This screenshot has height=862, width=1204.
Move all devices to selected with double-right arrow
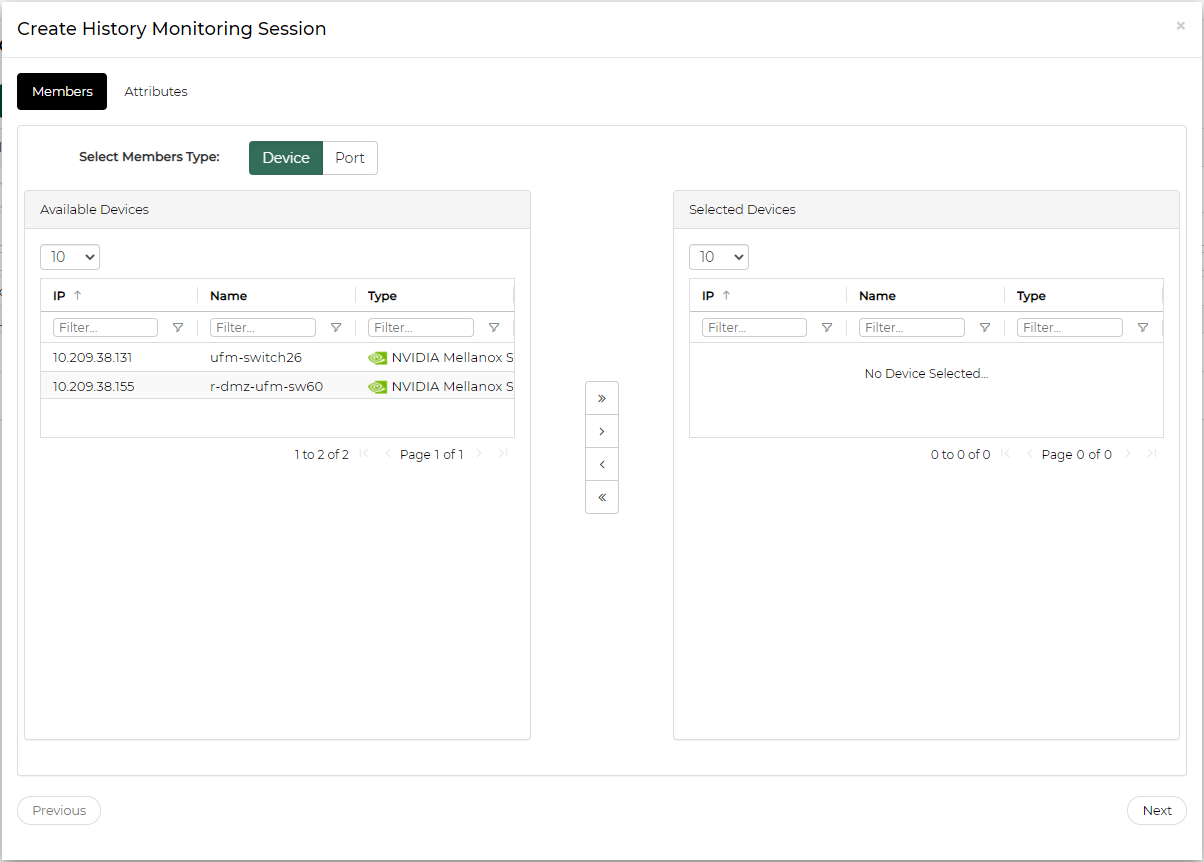tap(602, 398)
